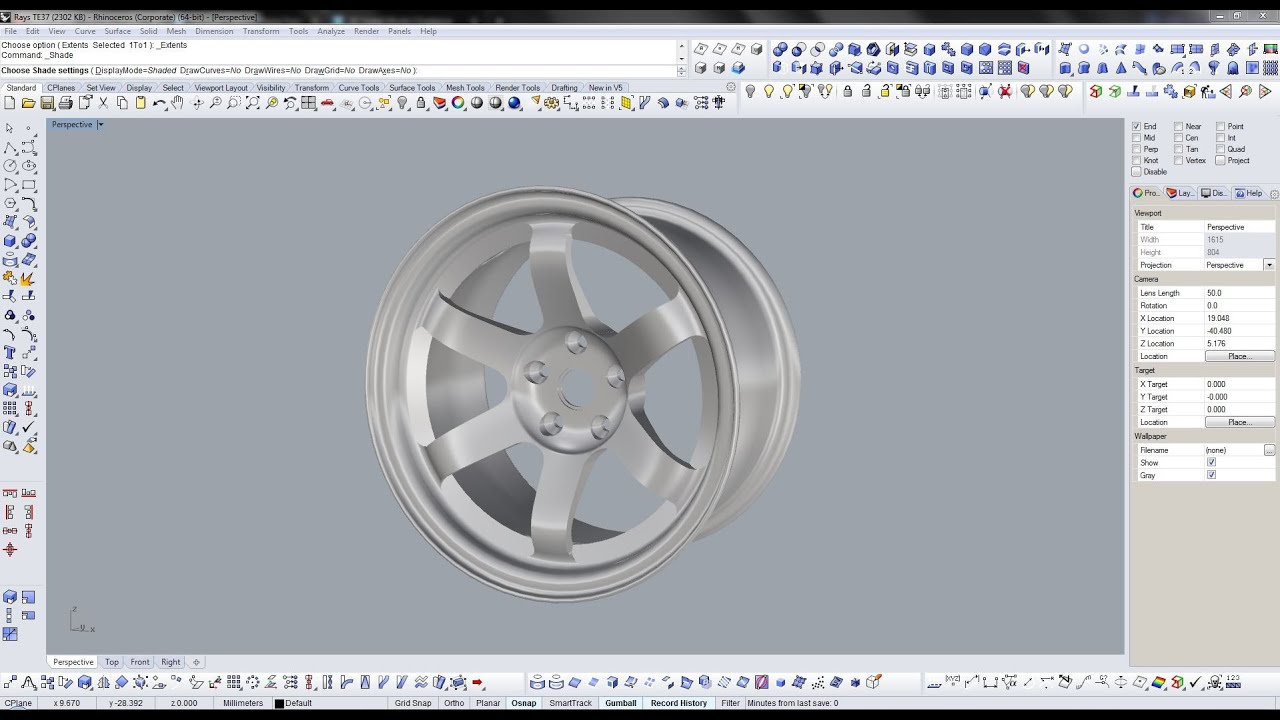
Task: Open the Perspective viewport title dropdown arrow
Action: [100, 125]
